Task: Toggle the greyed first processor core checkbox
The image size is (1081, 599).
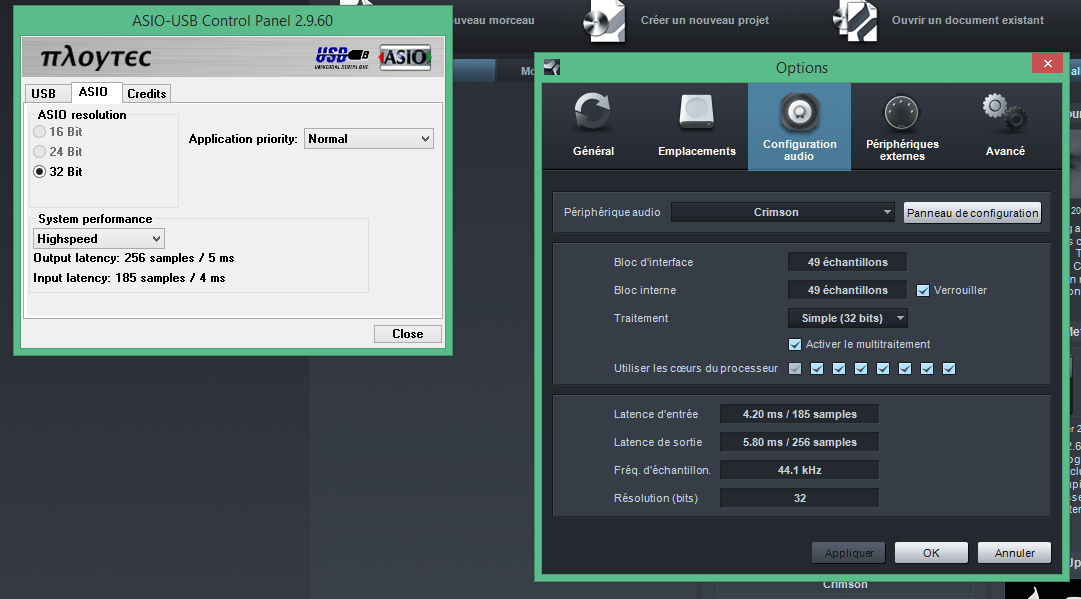Action: point(795,369)
